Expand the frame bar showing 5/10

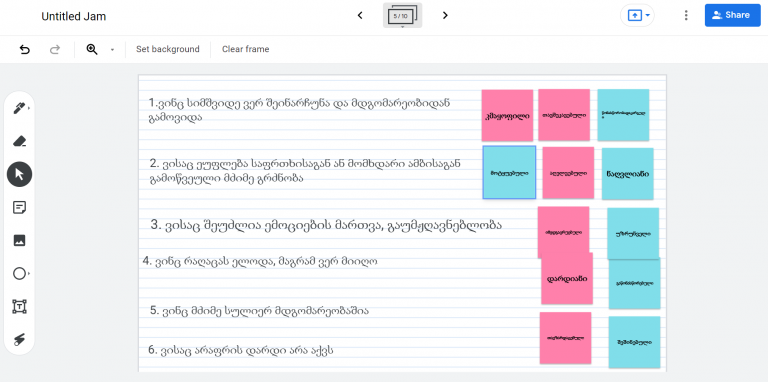[402, 16]
